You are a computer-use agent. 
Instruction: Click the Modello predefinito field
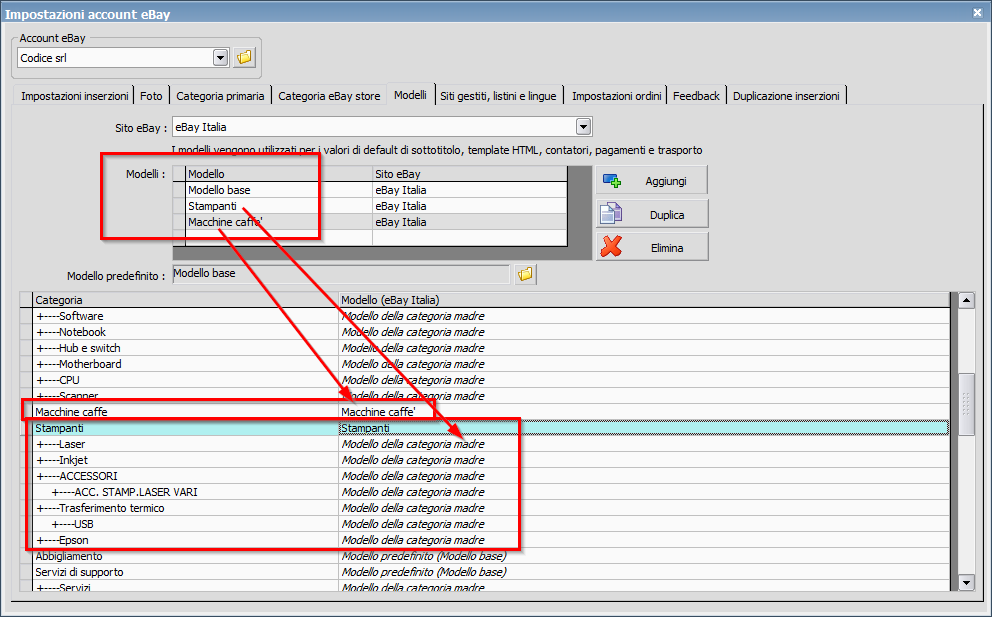[x=340, y=274]
